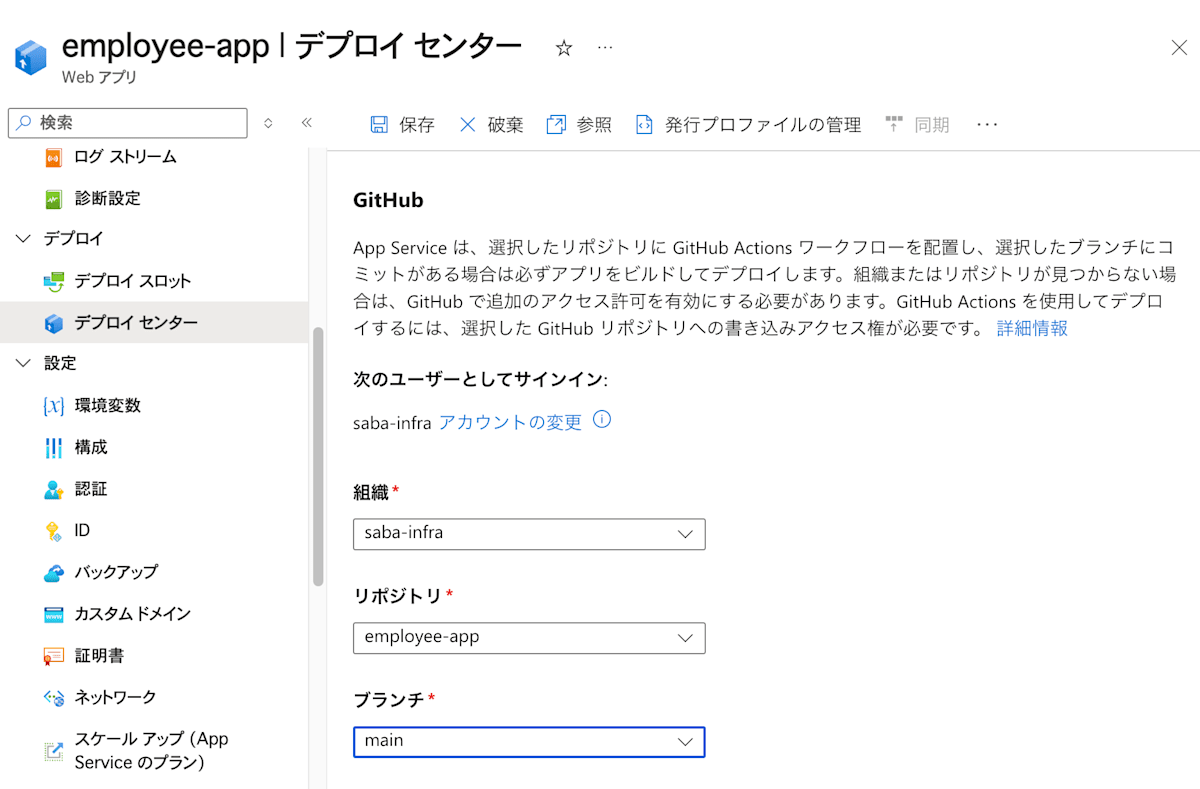Click the search magnifier icon
Image resolution: width=1200 pixels, height=789 pixels.
point(24,123)
